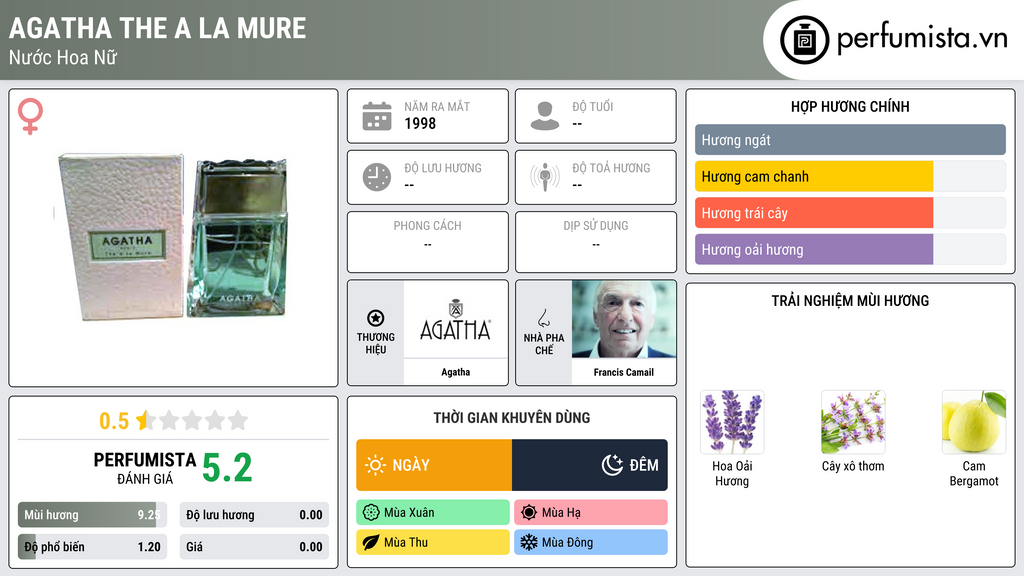Click the Hương ngát accord bar
Image resolution: width=1024 pixels, height=576 pixels.
tap(850, 140)
